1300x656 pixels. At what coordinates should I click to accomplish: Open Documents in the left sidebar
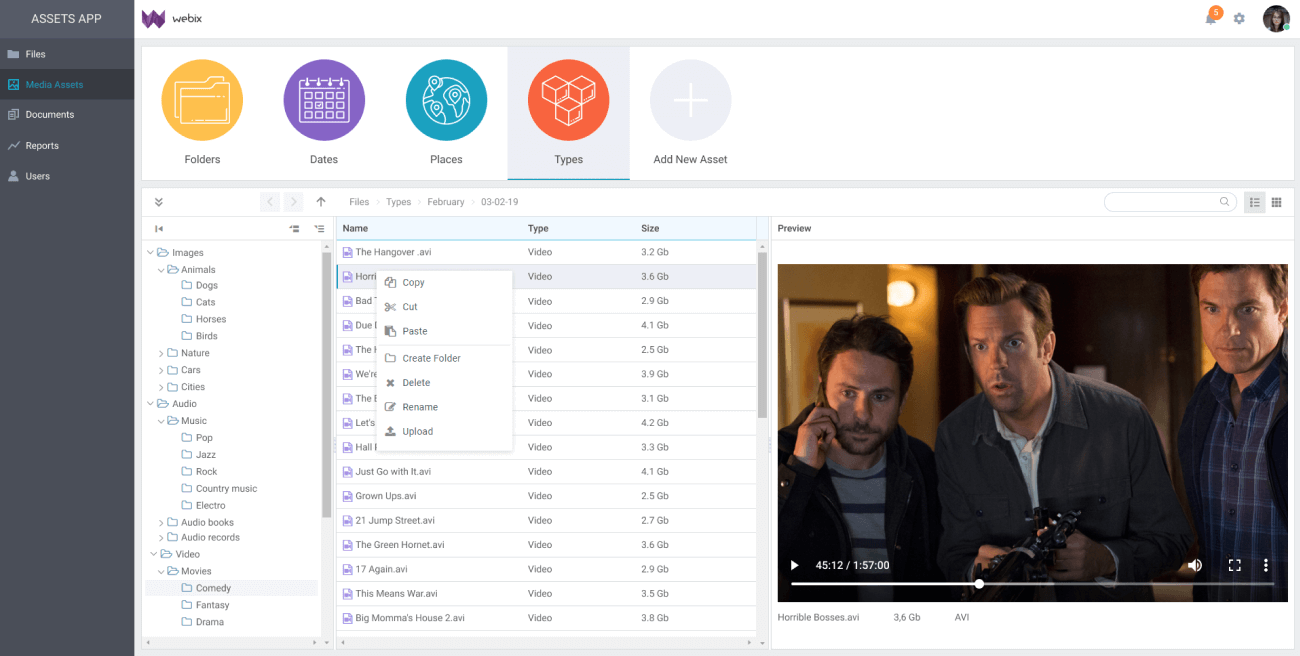[x=67, y=115]
